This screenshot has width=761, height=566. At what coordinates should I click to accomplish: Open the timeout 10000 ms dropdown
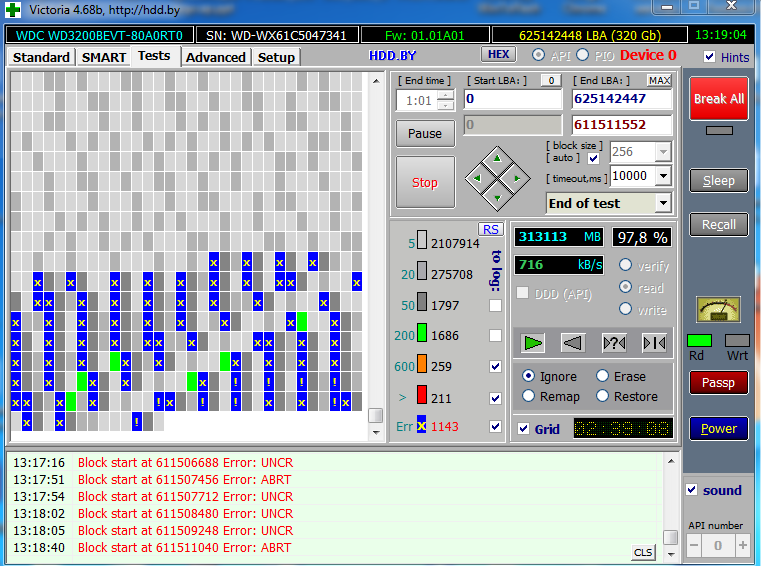coord(663,176)
